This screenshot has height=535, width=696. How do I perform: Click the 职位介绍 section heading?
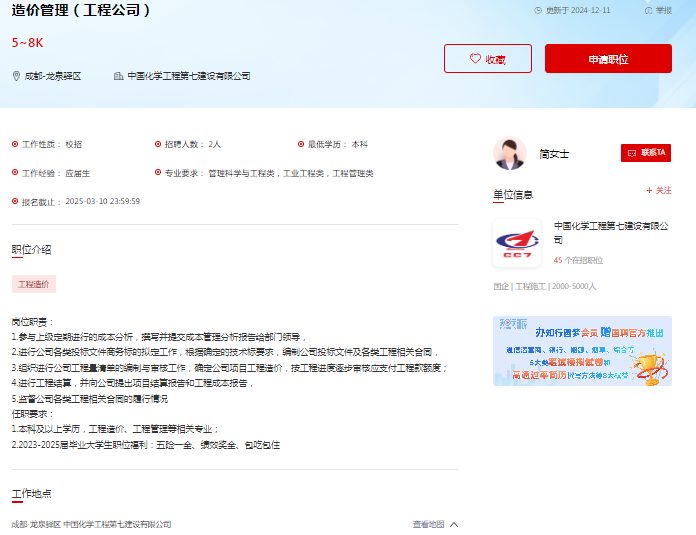(31, 249)
